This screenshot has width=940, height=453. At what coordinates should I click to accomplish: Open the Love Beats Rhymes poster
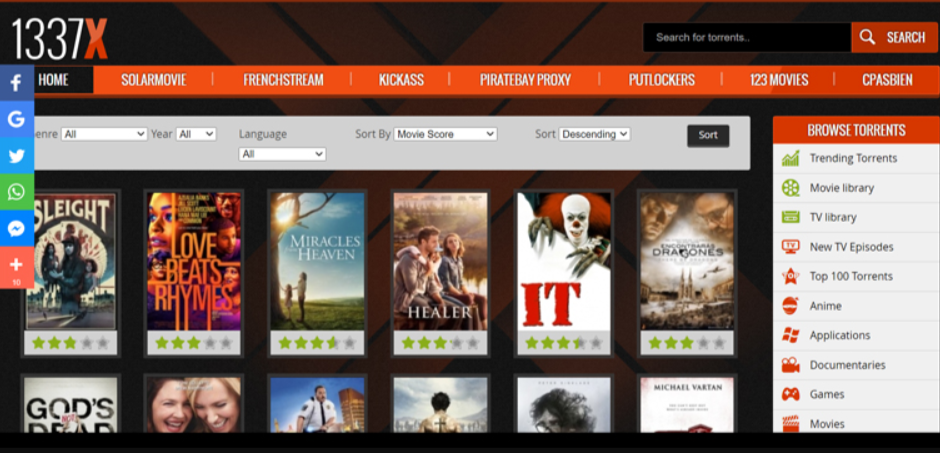click(x=194, y=261)
